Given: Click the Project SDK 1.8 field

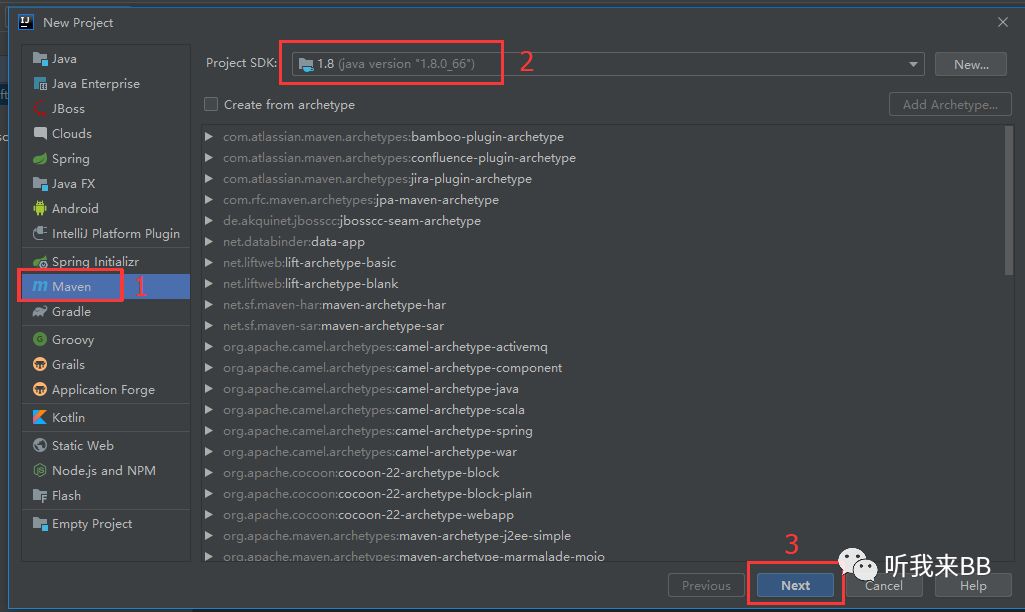Looking at the screenshot, I should (608, 64).
